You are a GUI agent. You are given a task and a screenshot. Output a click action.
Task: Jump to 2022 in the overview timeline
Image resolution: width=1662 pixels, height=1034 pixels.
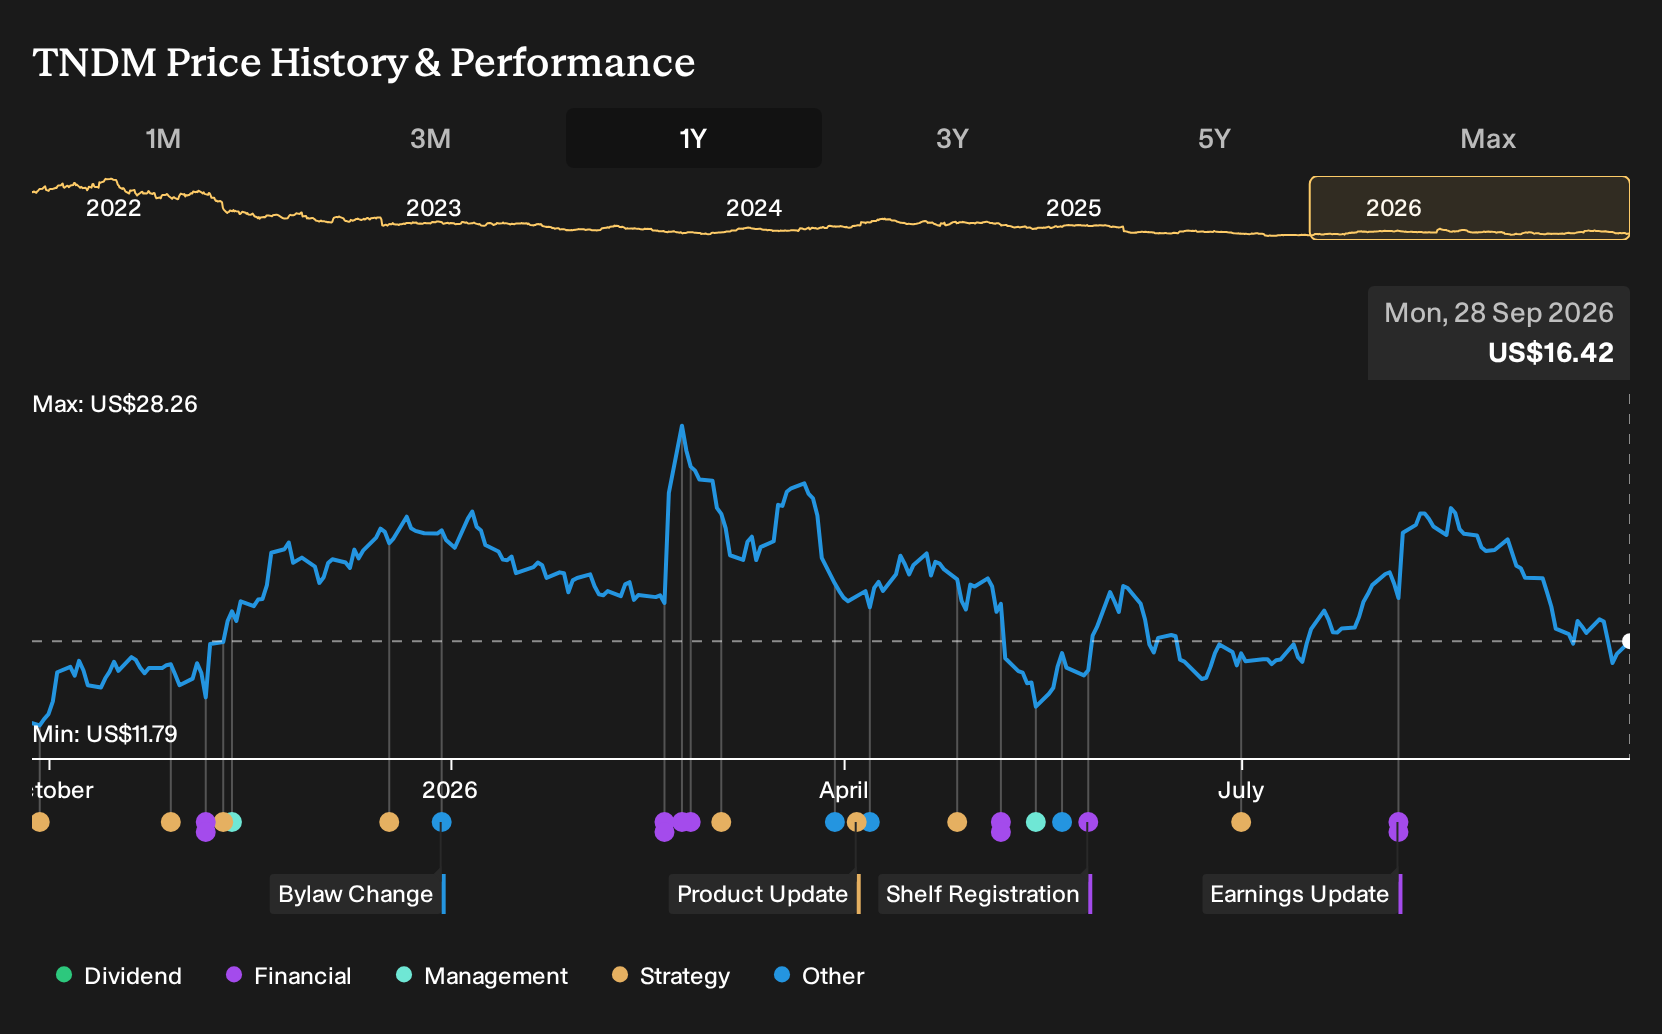click(x=114, y=208)
